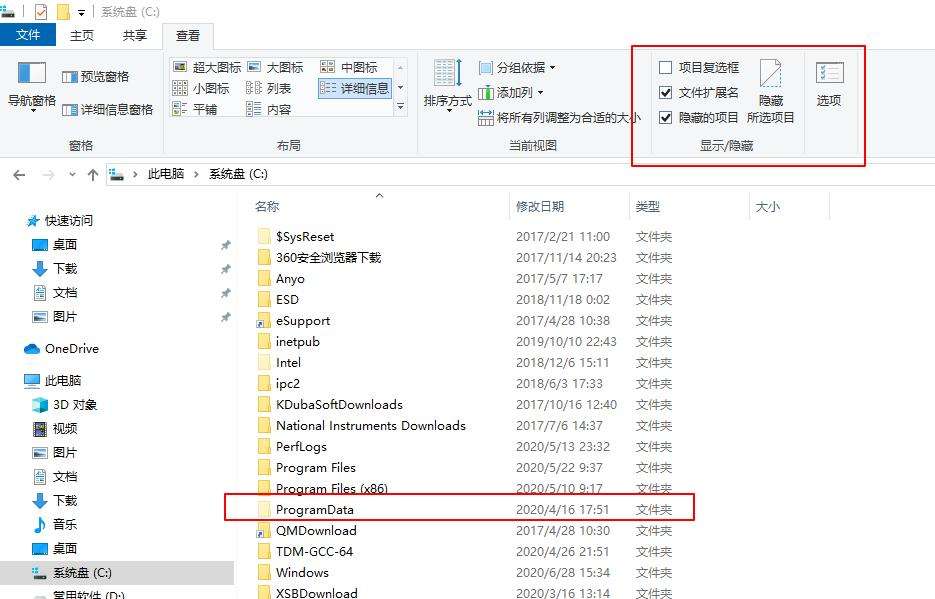The image size is (935, 599).
Task: Open the recent locations dropdown arrow
Action: click(72, 175)
